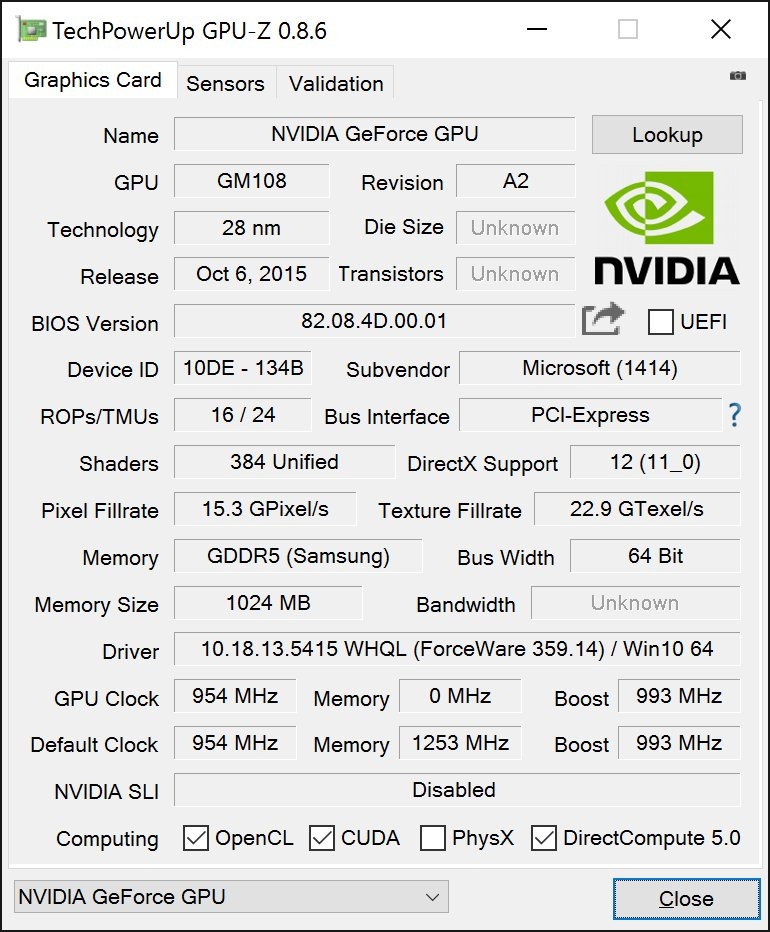Click the GPU-Z title bar app icon
The height and width of the screenshot is (932, 770).
pyautogui.click(x=32, y=30)
